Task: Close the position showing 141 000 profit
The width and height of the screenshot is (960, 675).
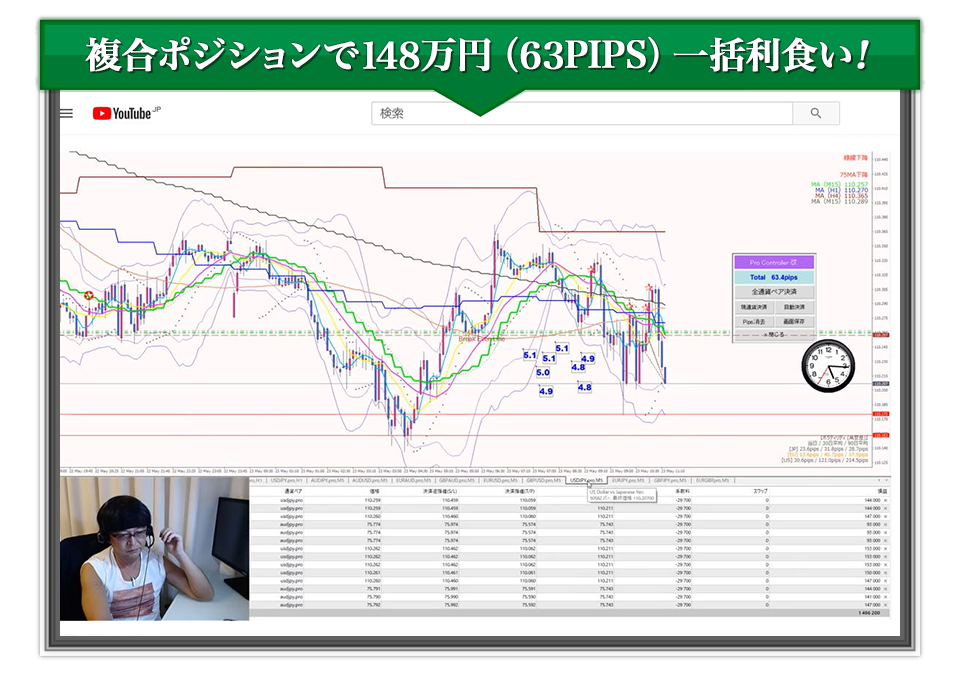Action: (x=886, y=597)
